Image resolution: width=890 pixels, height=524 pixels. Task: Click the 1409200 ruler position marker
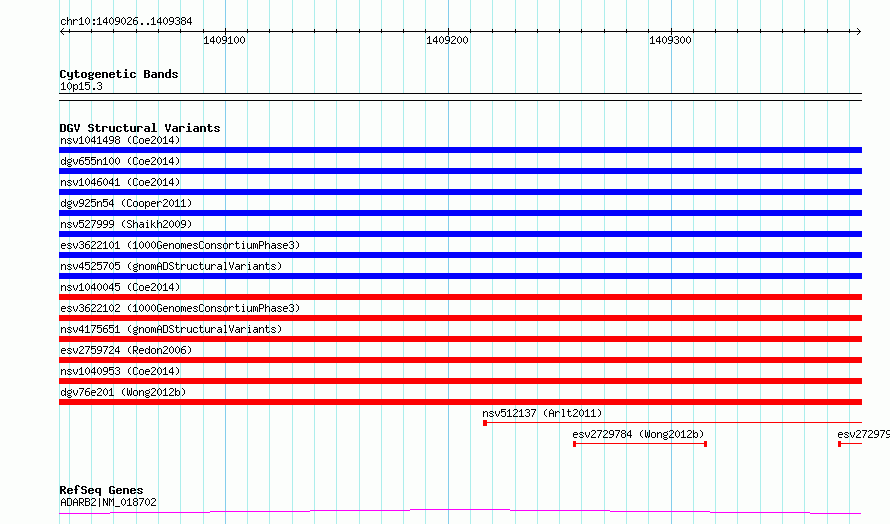[447, 40]
